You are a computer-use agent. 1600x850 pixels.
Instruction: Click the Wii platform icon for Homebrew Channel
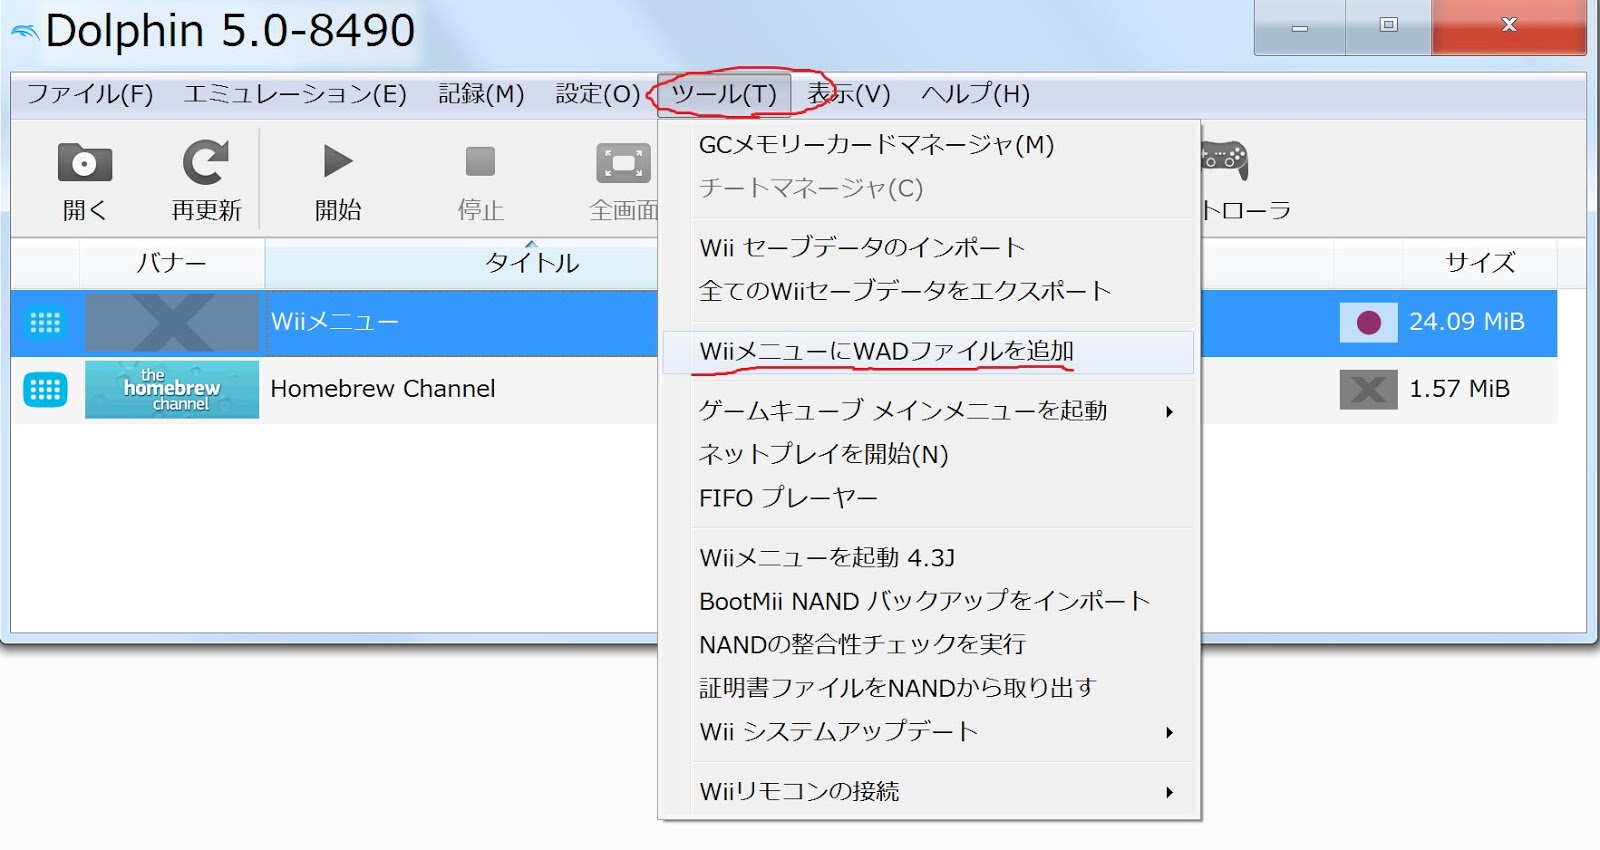45,389
